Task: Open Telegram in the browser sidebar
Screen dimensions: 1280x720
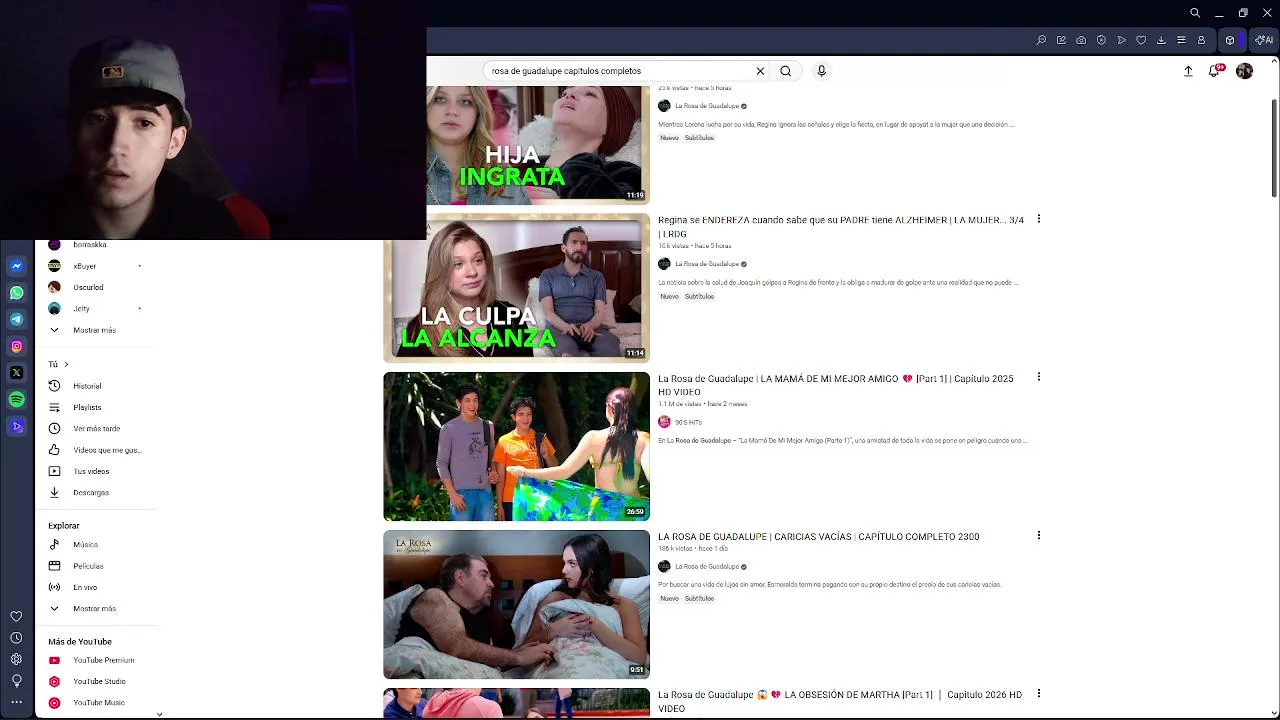Action: point(16,319)
